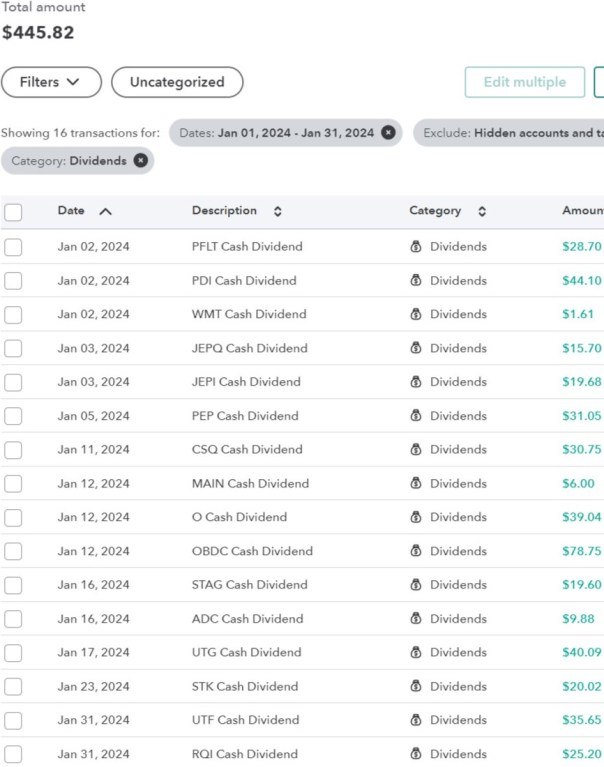
Task: Click dividend category icon for PFLT row
Action: (416, 247)
